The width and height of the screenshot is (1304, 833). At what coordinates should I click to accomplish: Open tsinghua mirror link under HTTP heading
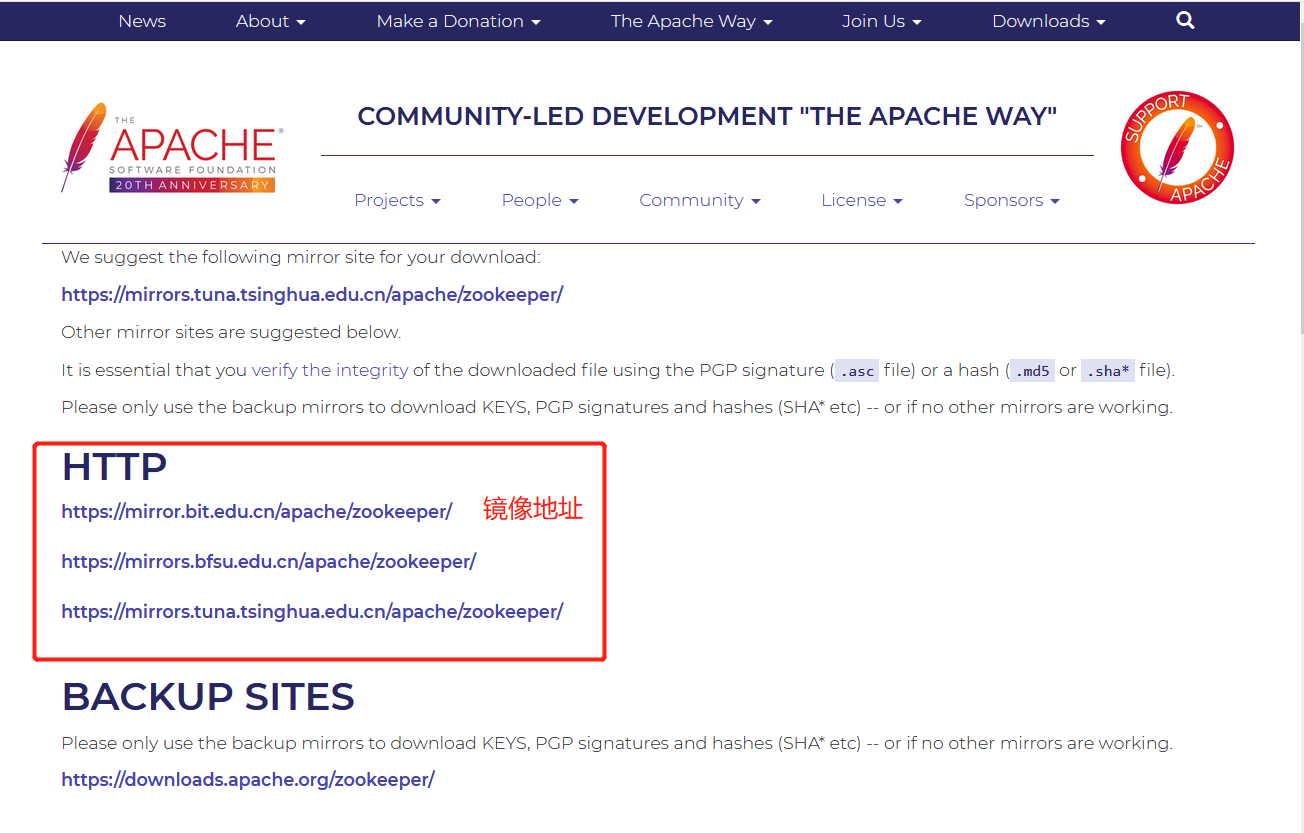[312, 612]
